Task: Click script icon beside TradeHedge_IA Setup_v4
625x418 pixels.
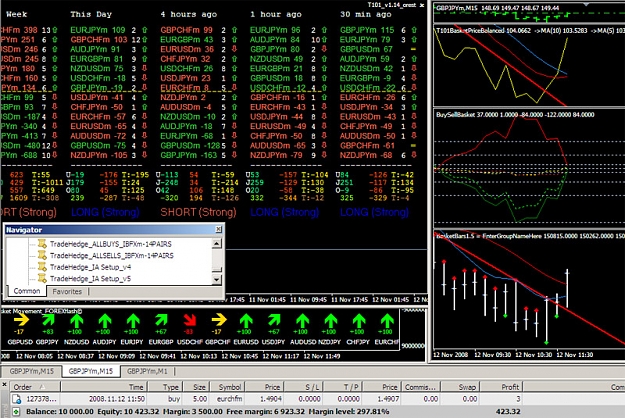Action: point(42,267)
